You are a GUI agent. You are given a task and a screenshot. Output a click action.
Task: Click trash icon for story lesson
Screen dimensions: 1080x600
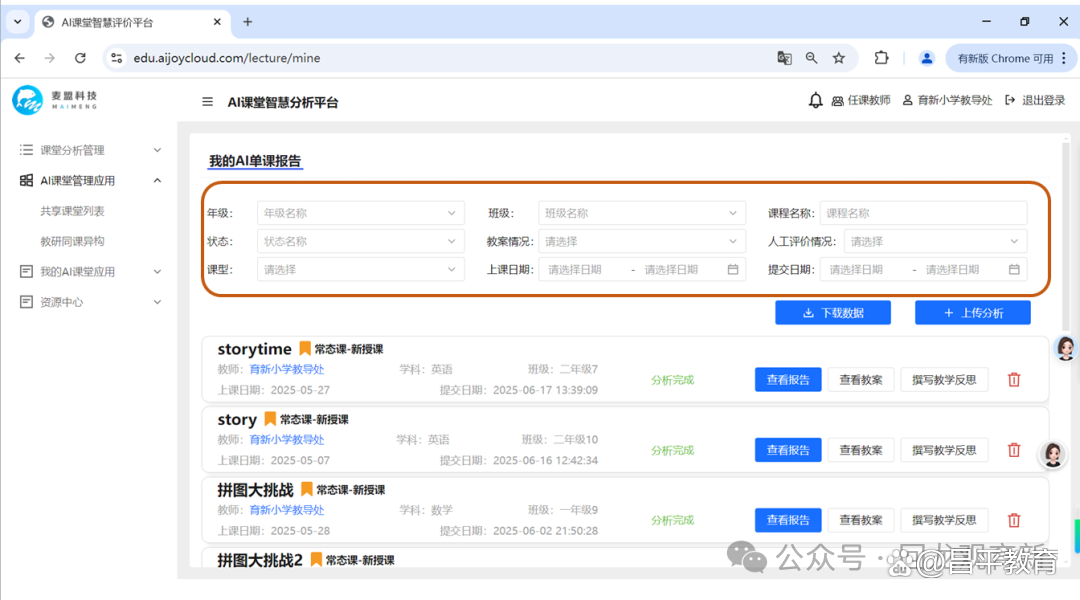(1014, 450)
